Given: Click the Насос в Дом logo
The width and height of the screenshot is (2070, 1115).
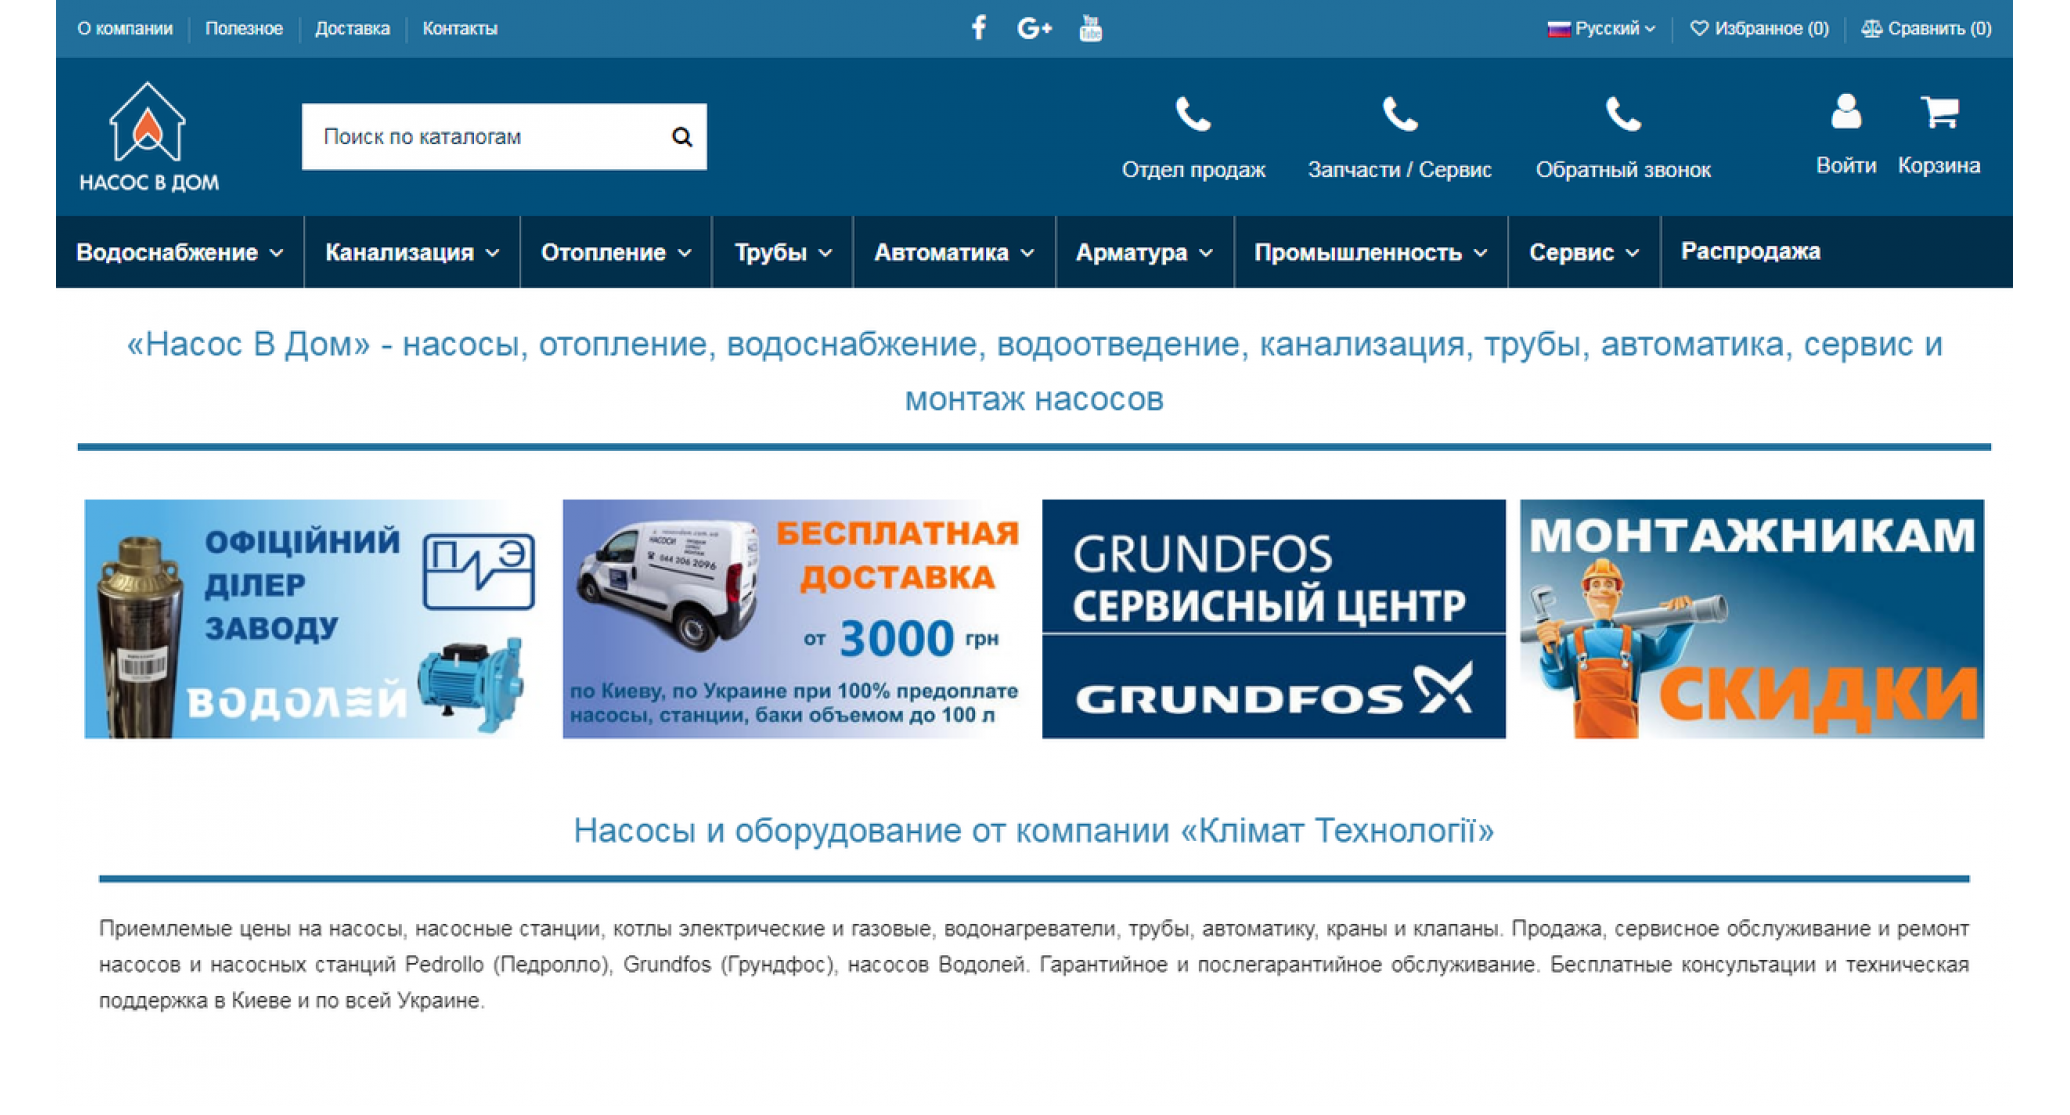Looking at the screenshot, I should click(148, 137).
